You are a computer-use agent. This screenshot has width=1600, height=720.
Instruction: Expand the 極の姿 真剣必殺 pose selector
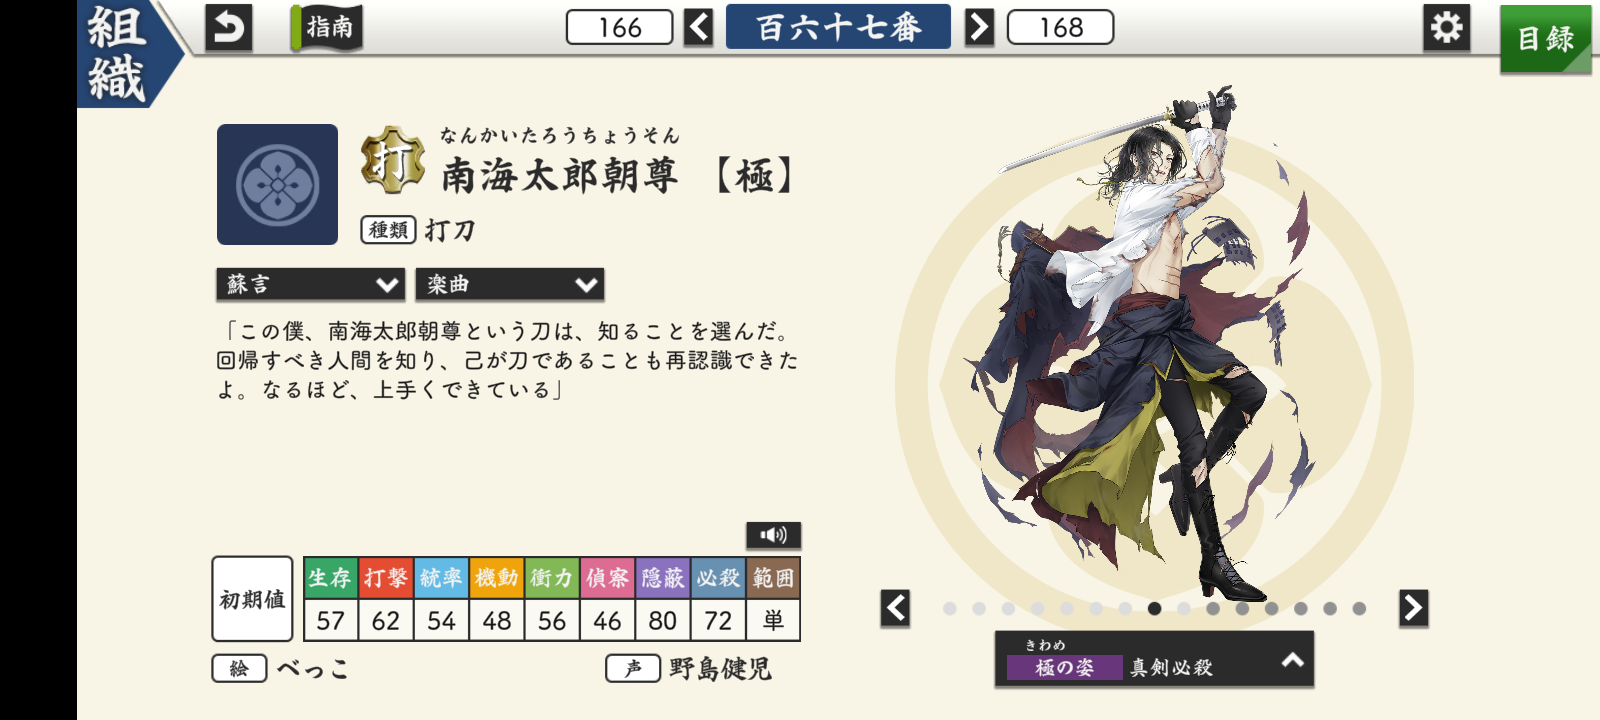(1154, 659)
